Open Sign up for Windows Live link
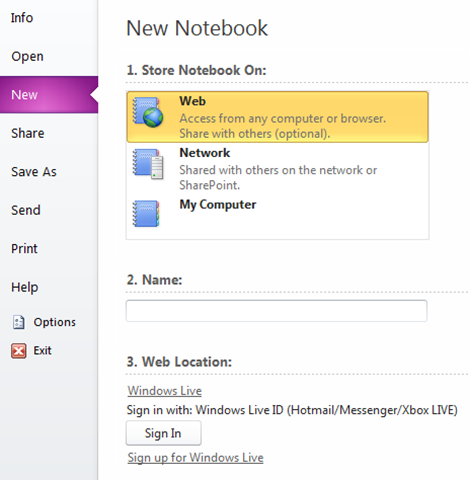This screenshot has height=480, width=470. [x=195, y=458]
